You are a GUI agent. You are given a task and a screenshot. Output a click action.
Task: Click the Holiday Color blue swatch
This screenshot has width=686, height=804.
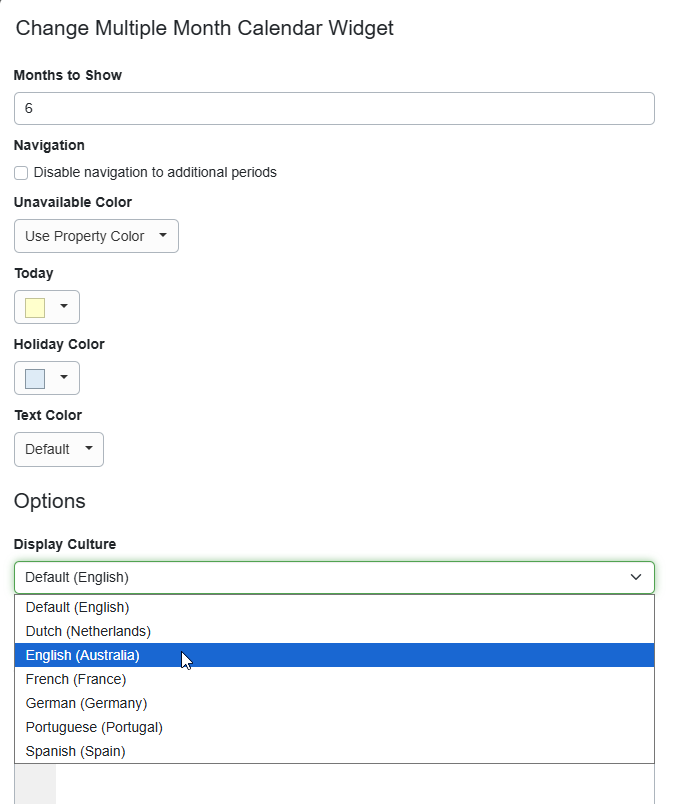[x=35, y=379]
